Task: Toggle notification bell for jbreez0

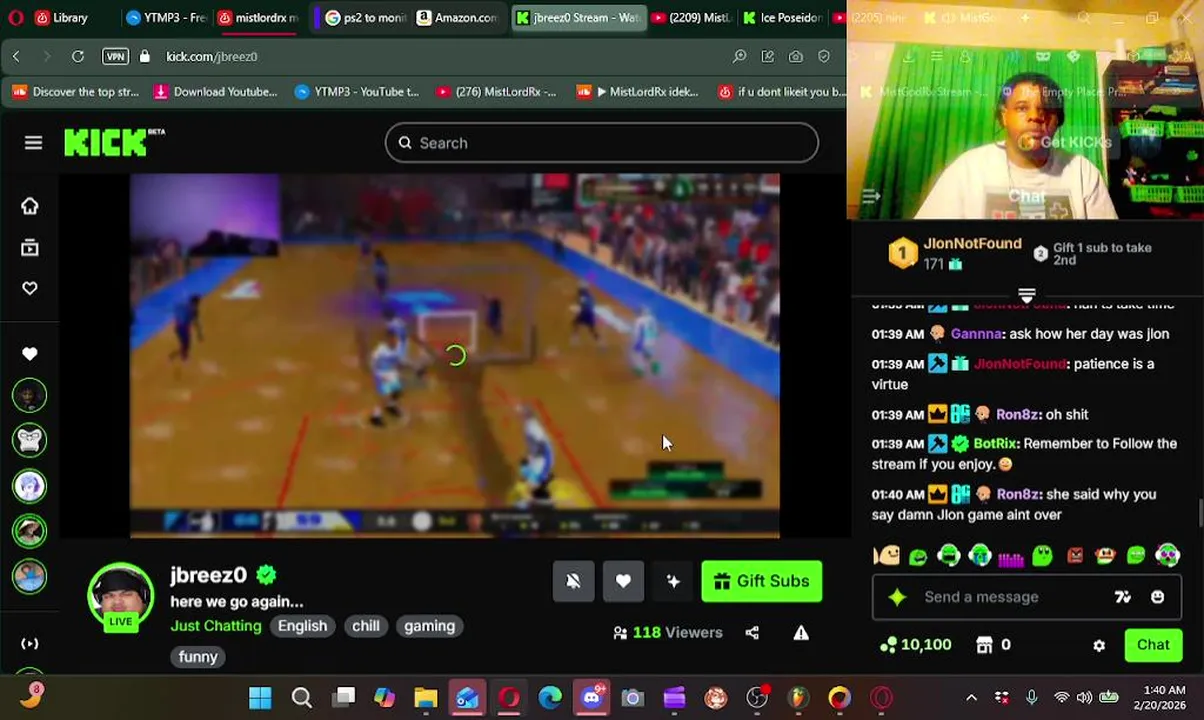Action: coord(573,581)
